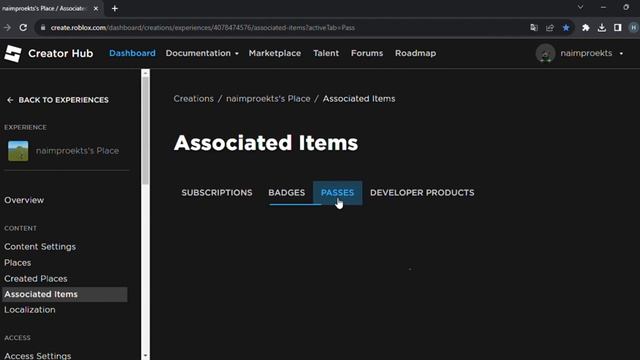
Task: Open the Forums nav item
Action: [367, 53]
